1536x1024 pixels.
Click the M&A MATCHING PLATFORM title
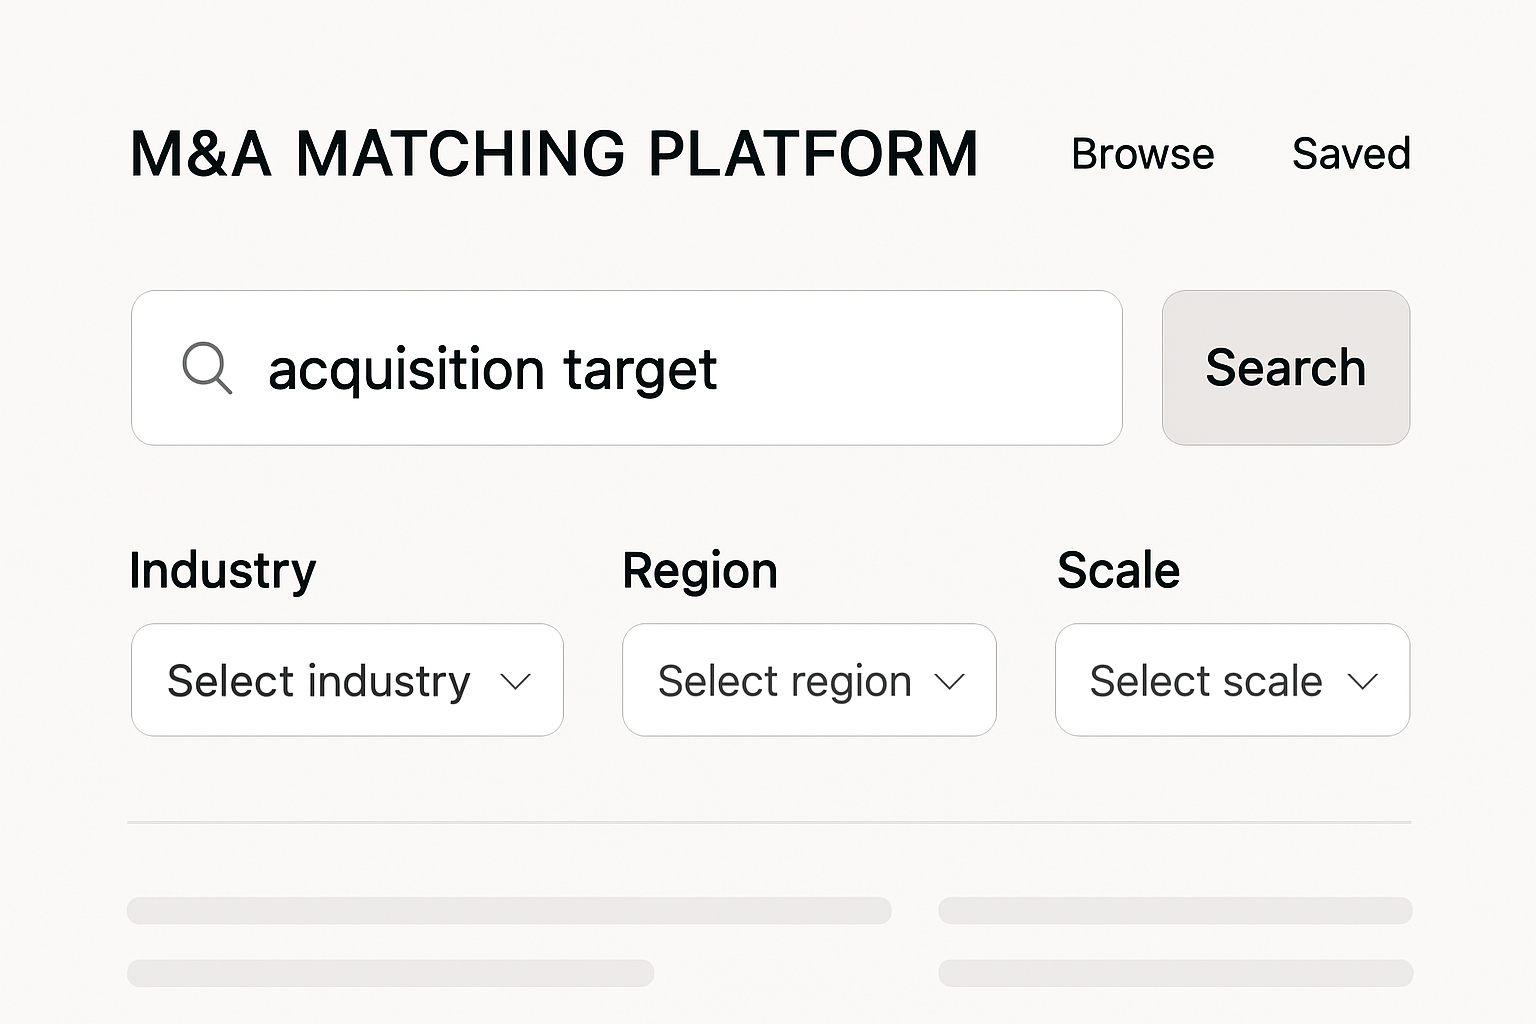[554, 154]
